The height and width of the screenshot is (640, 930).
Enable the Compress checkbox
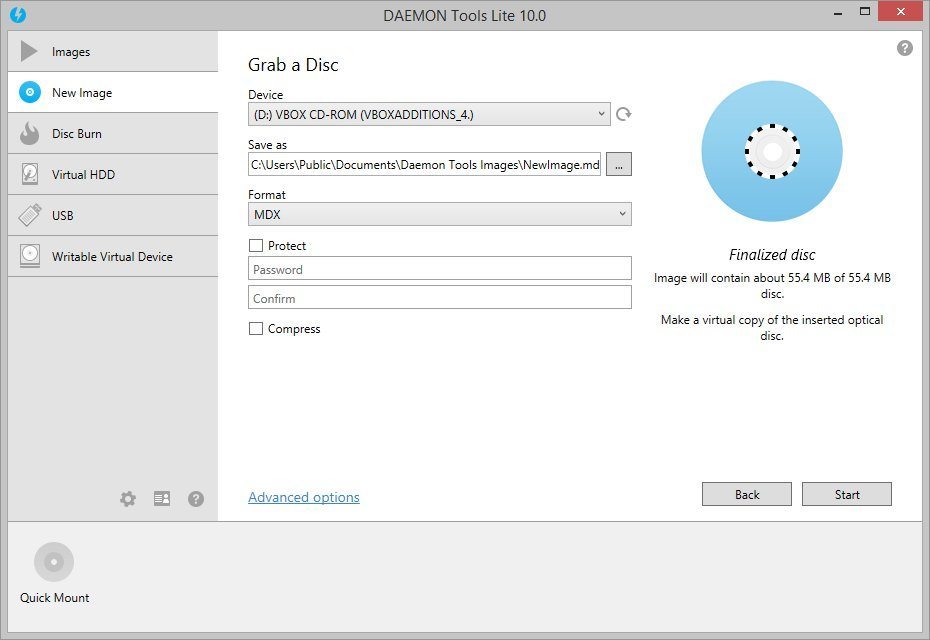coord(256,328)
